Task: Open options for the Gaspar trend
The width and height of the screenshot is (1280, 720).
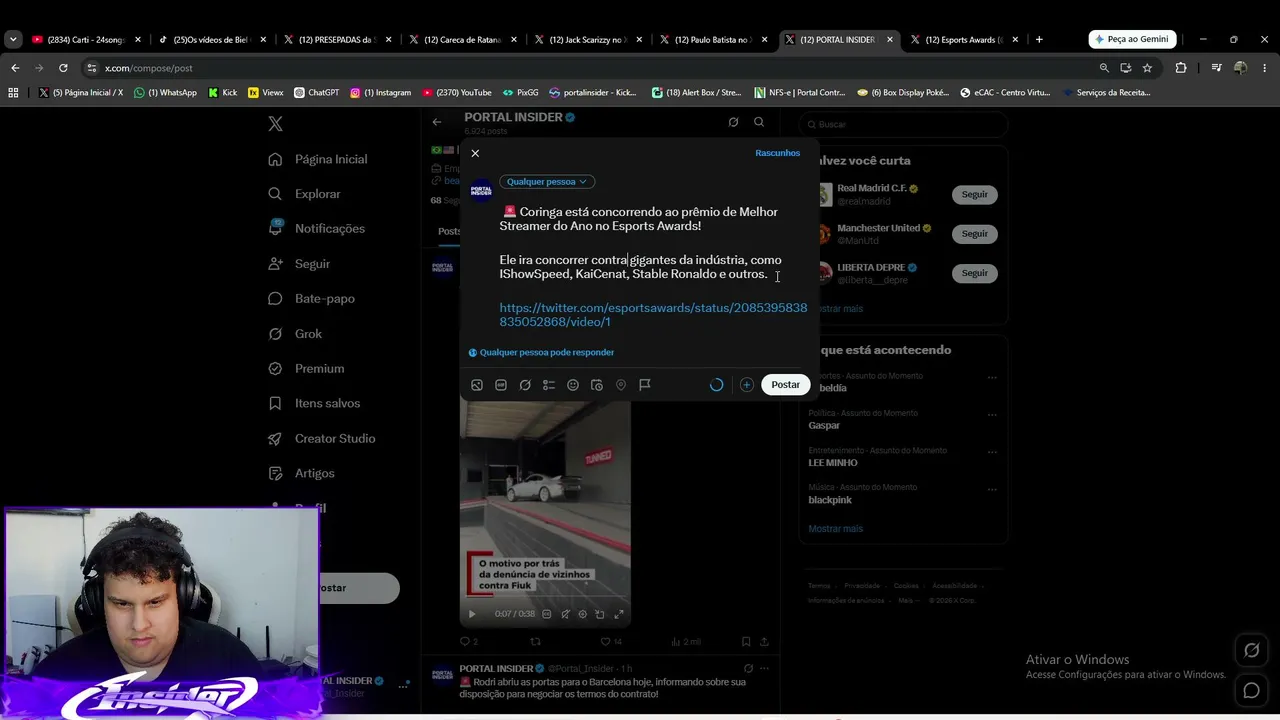Action: click(992, 415)
